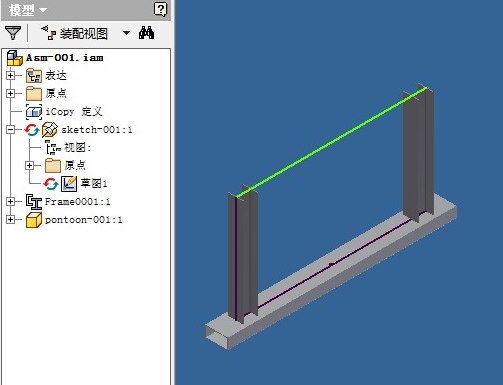Click the top-level 原点 folder icon
This screenshot has height=385, width=503.
pos(34,93)
